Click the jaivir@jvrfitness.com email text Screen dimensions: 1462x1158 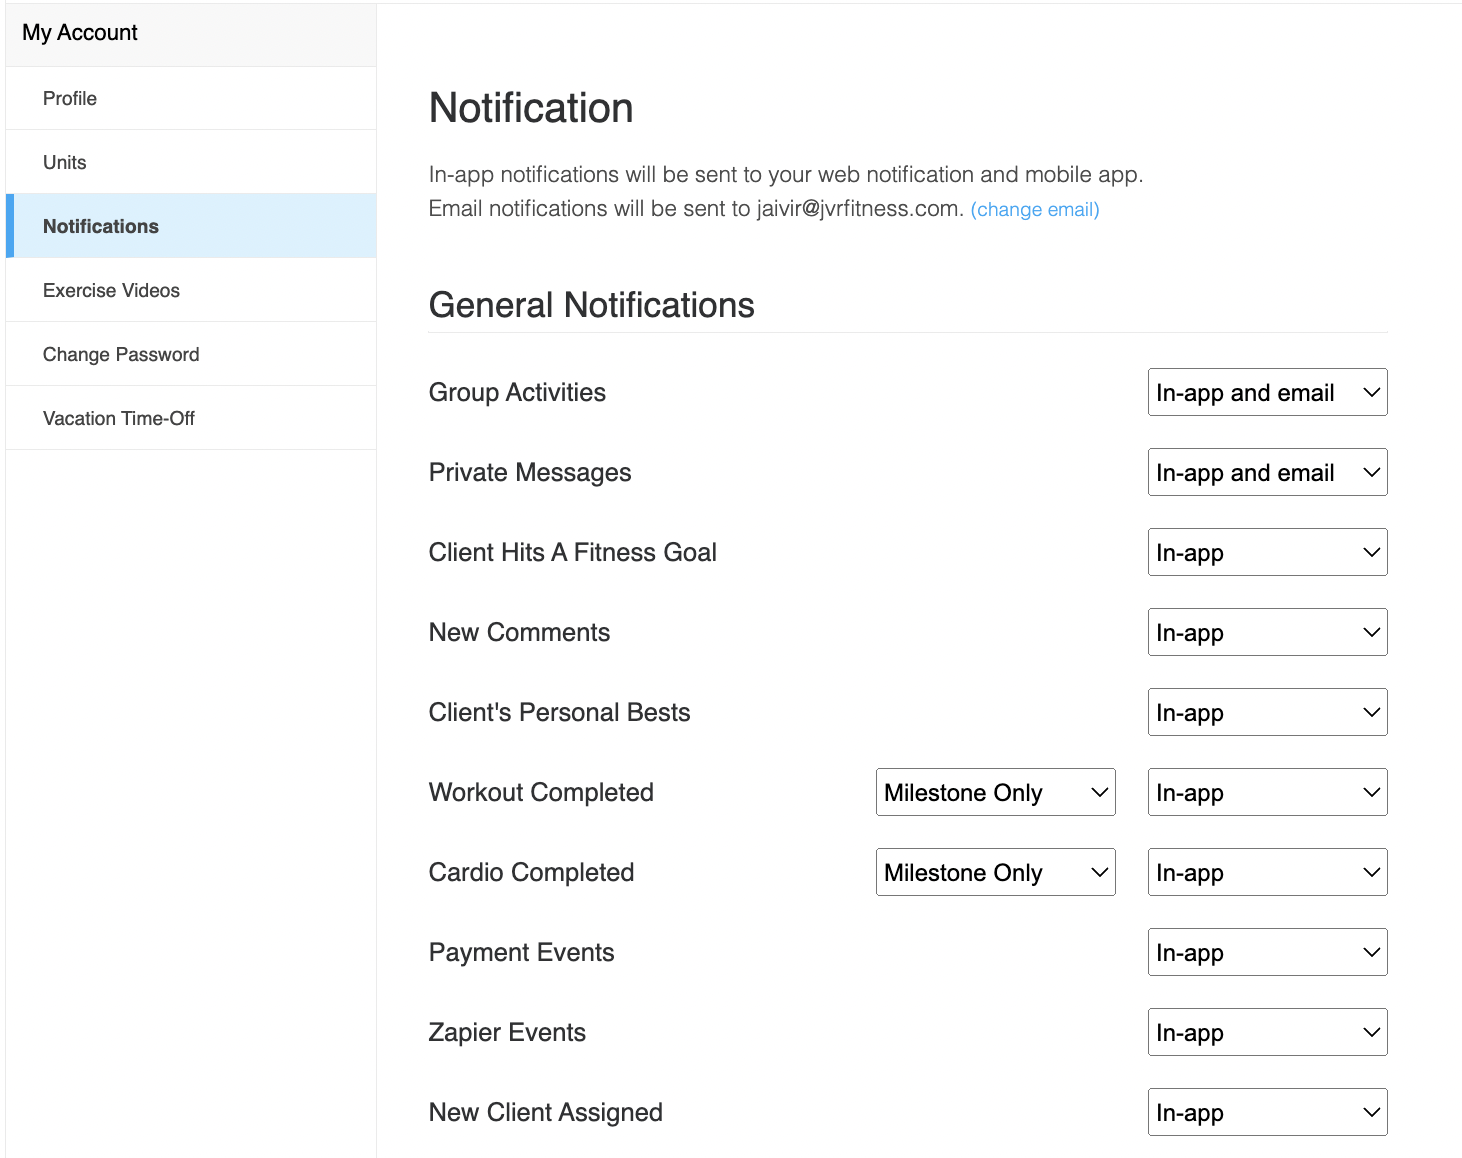(860, 208)
